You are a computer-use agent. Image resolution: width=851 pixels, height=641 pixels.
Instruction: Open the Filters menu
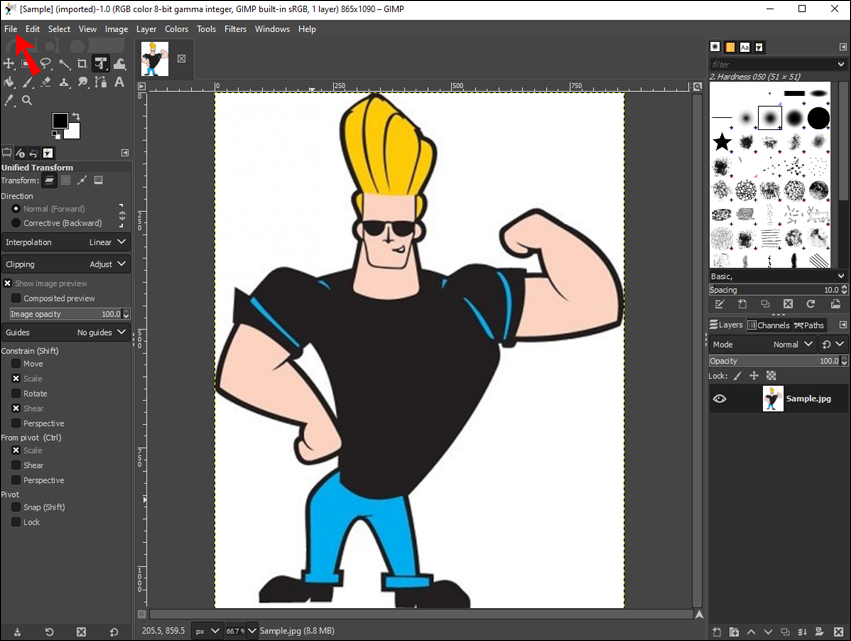[x=235, y=29]
